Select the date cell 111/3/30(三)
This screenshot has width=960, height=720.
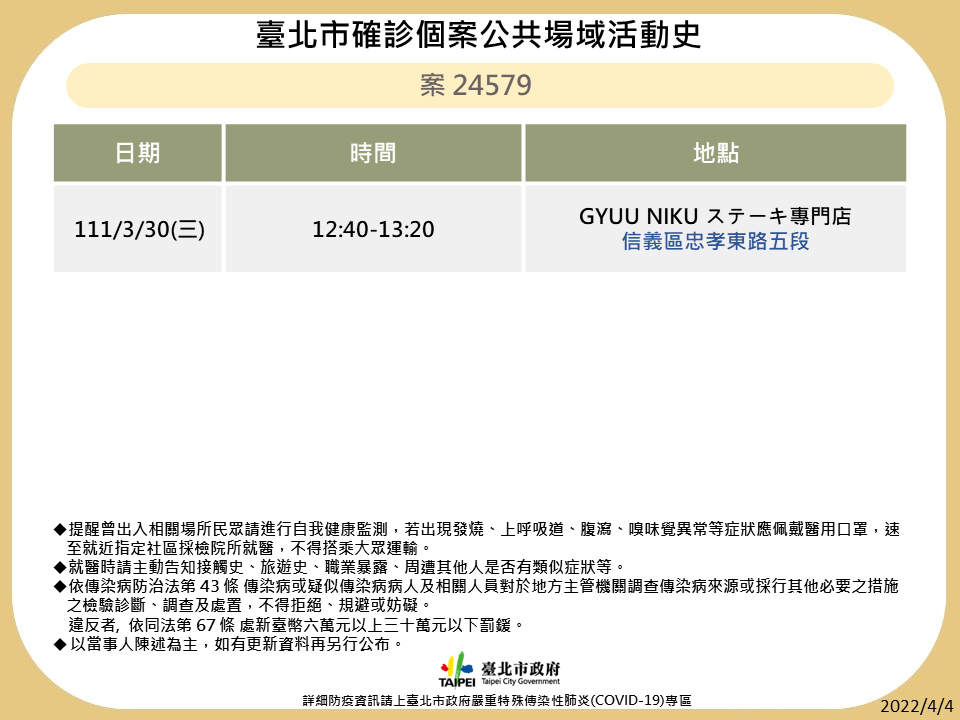(140, 230)
